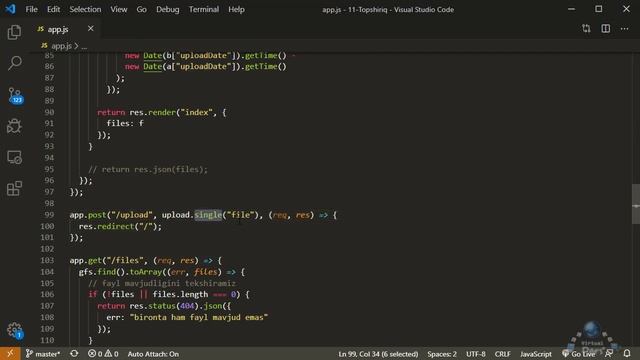Viewport: 640px width, 360px height.
Task: Click Ln 99, Col 34 cursor position
Action: coord(378,354)
